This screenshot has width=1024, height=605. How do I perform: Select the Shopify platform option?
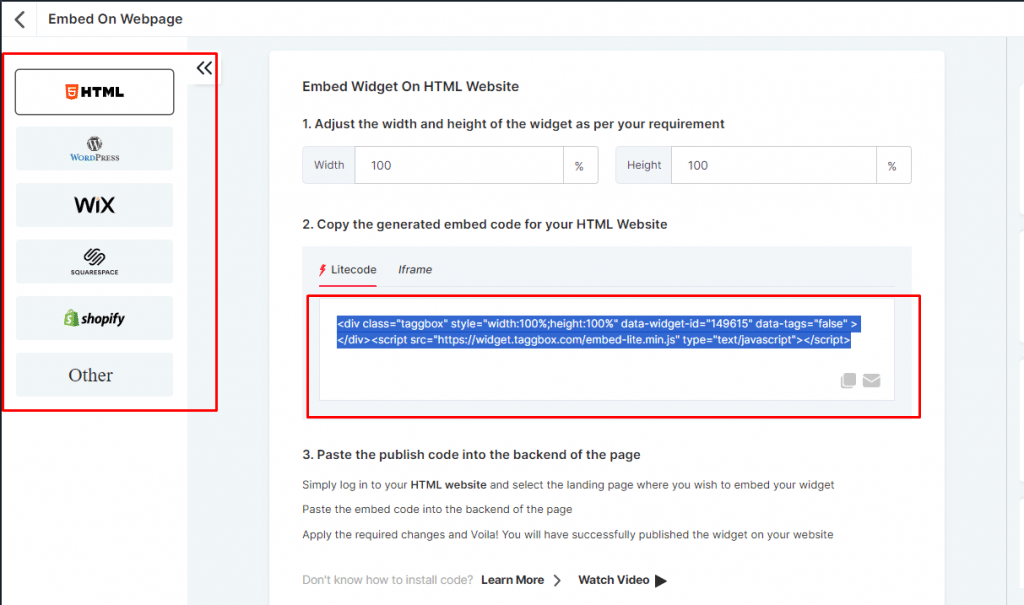click(94, 318)
